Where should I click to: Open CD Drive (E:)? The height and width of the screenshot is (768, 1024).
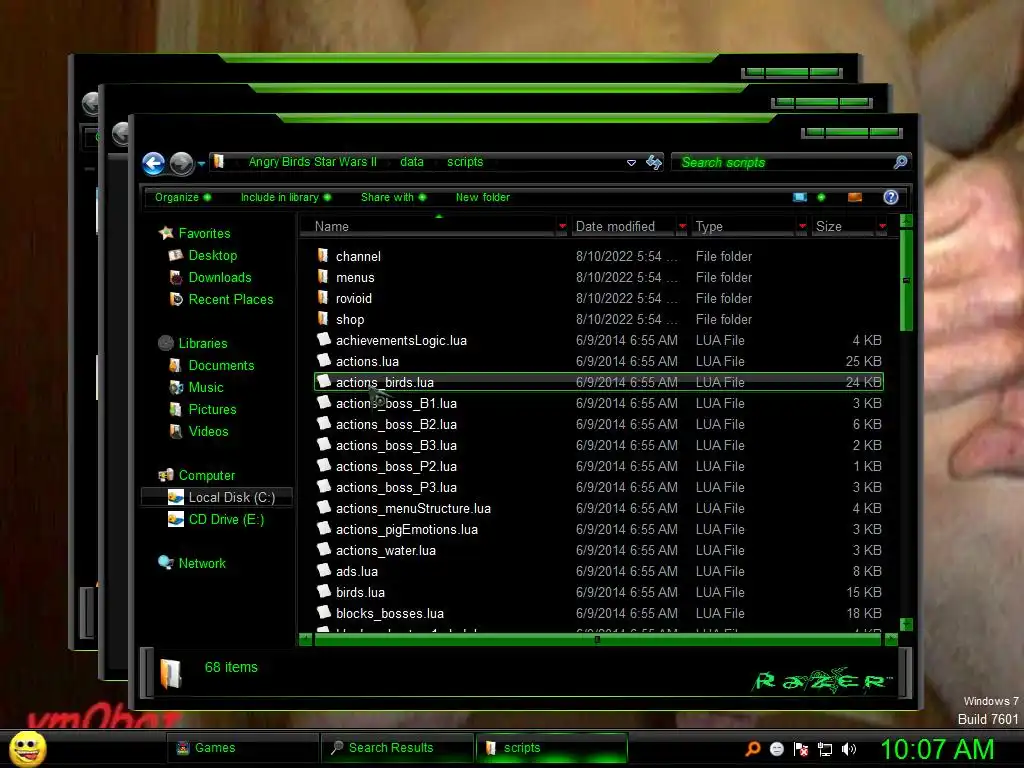227,520
